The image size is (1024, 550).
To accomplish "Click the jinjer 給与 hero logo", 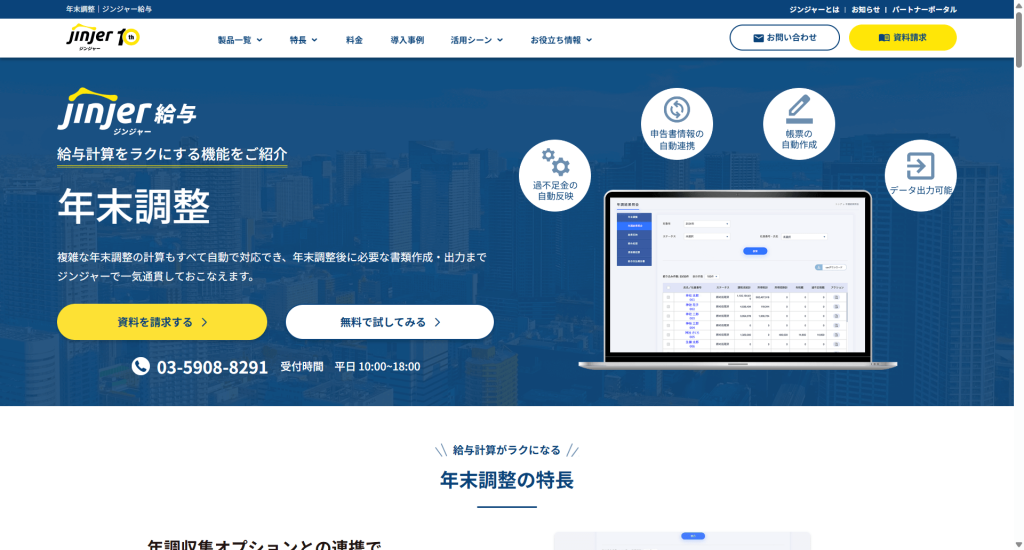I will 127,111.
